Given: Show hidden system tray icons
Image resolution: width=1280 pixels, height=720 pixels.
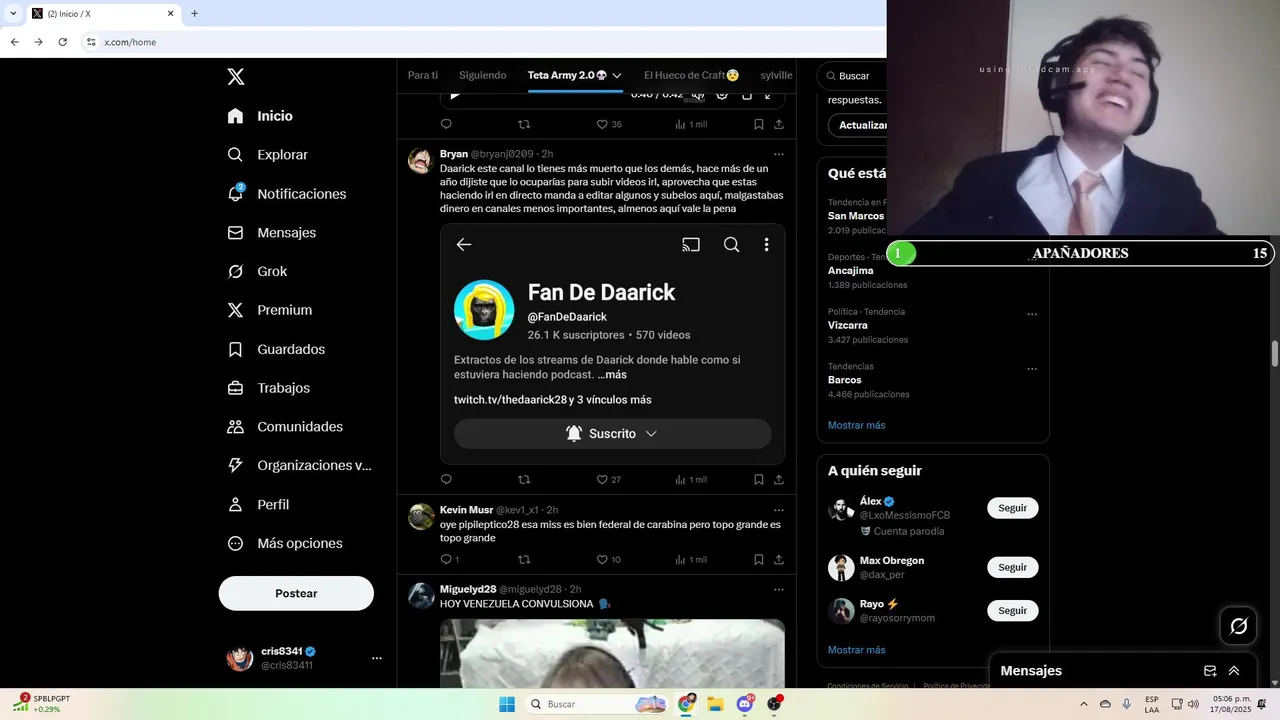Looking at the screenshot, I should [1083, 704].
